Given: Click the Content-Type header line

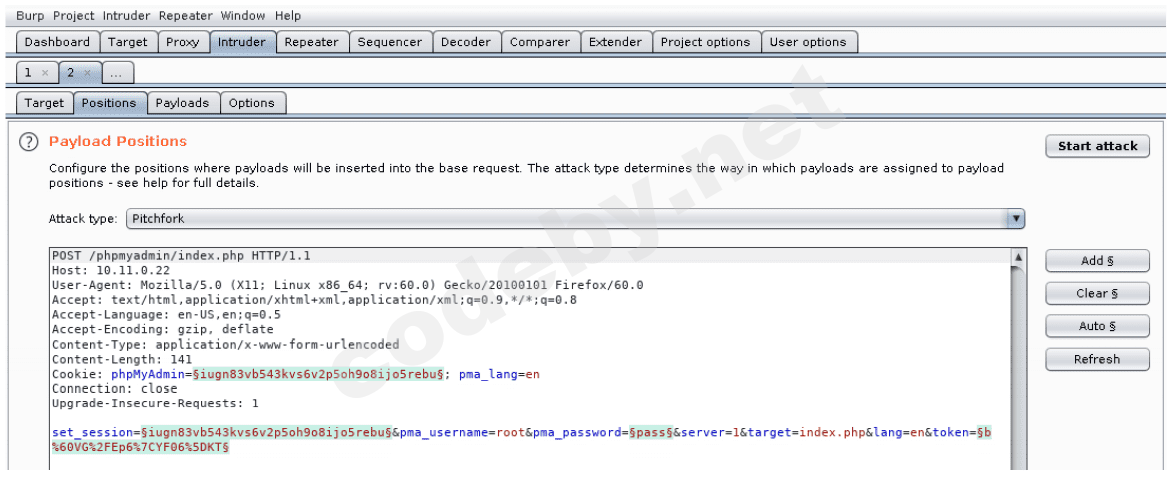Looking at the screenshot, I should (225, 344).
